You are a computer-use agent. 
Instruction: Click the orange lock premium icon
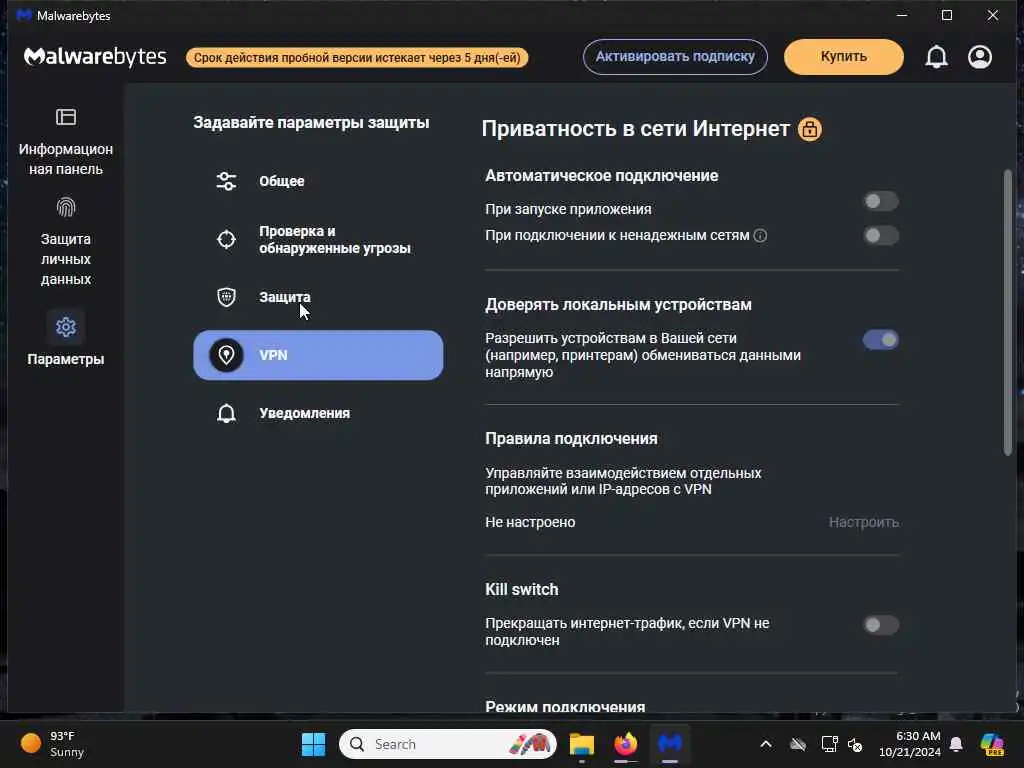(810, 129)
